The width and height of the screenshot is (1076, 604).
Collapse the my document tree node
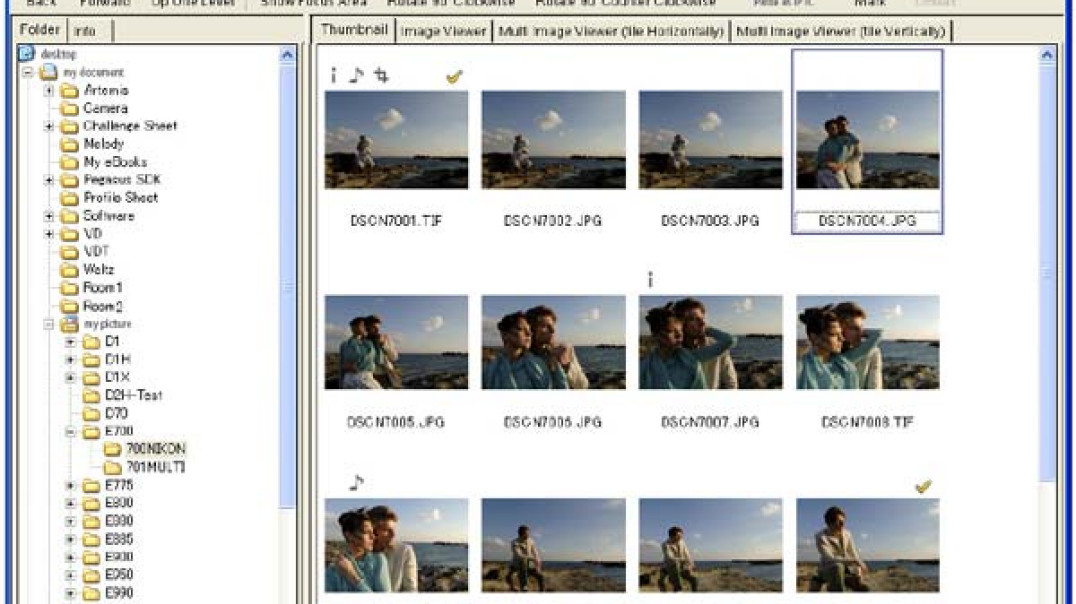coord(27,72)
